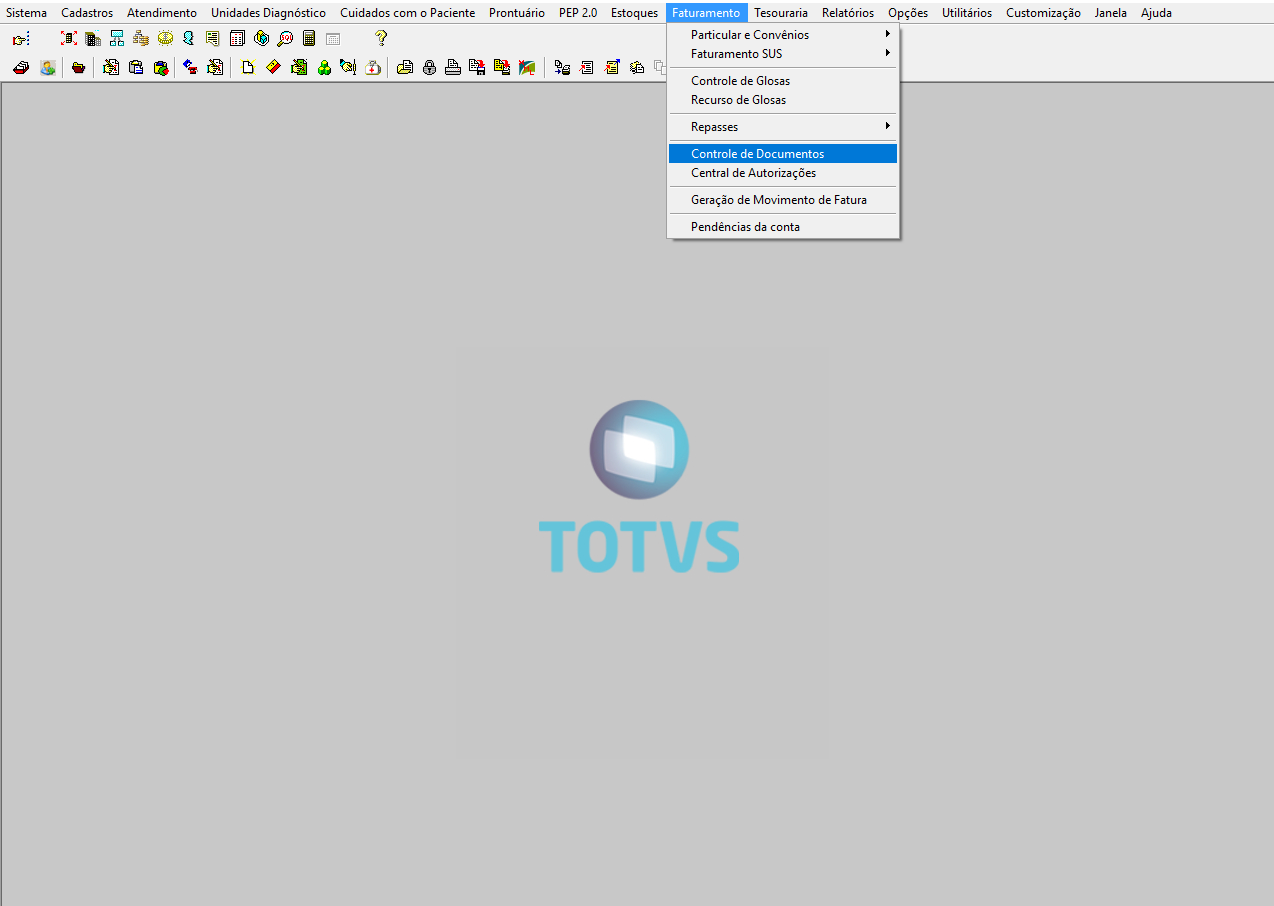Click the new blank document icon
Viewport: 1274px width, 906px height.
coord(247,68)
